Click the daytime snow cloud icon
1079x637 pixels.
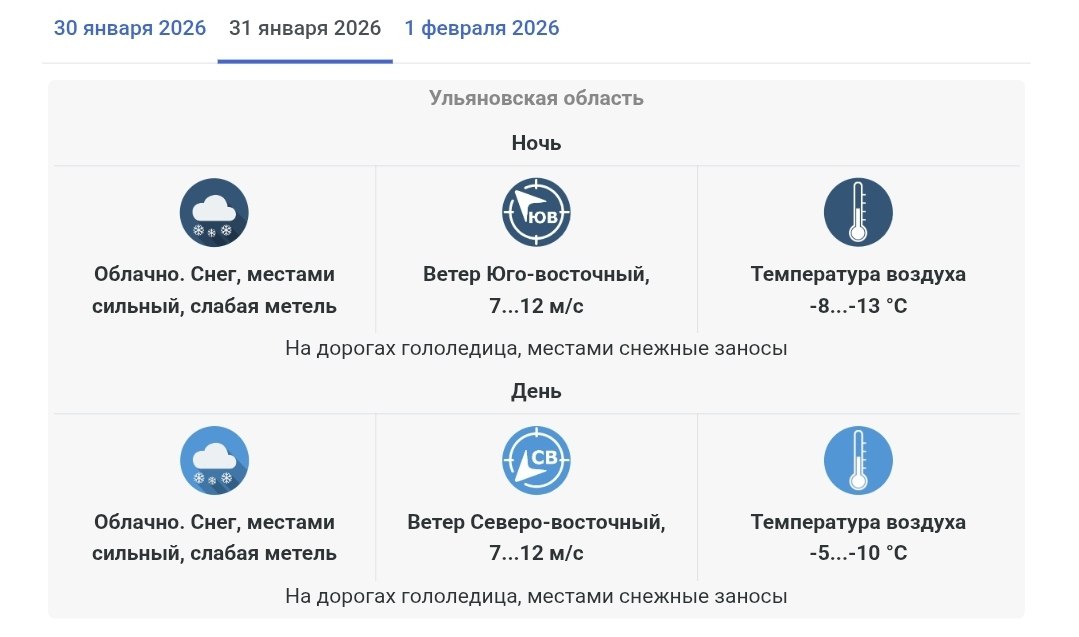point(214,461)
